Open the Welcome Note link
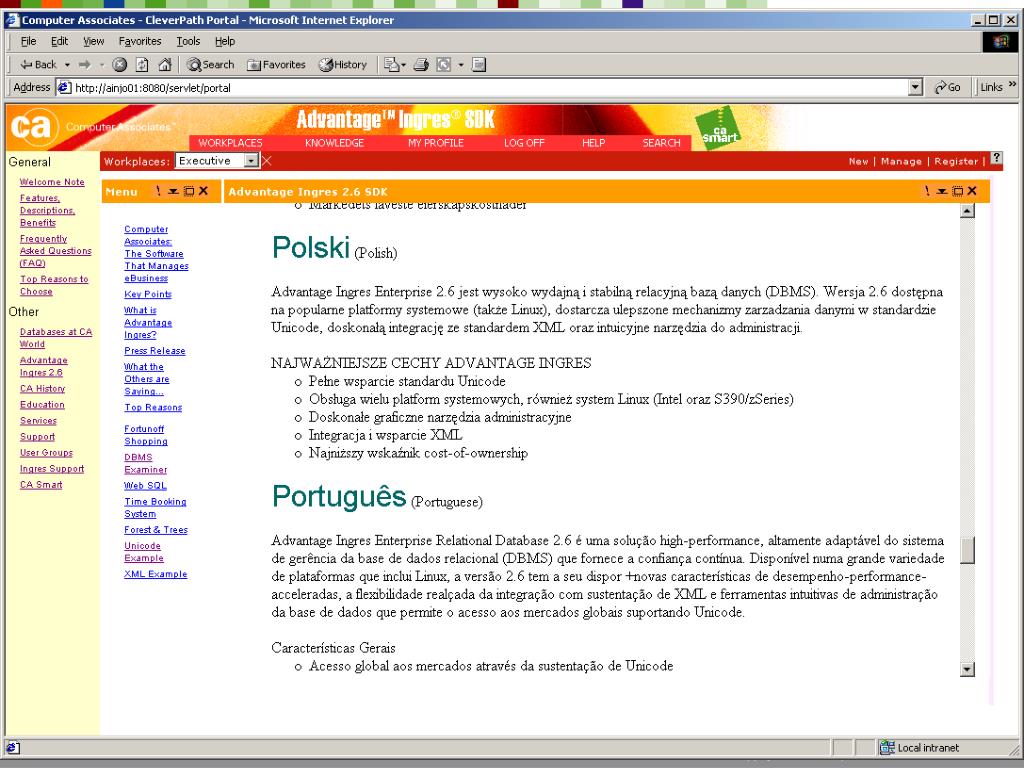The width and height of the screenshot is (1024, 768). pos(52,182)
